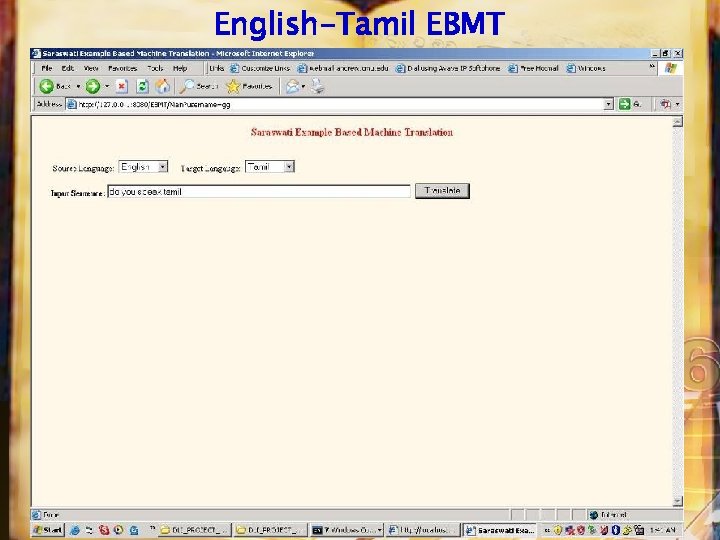Open the Customize Links link
720x540 pixels.
click(260, 68)
